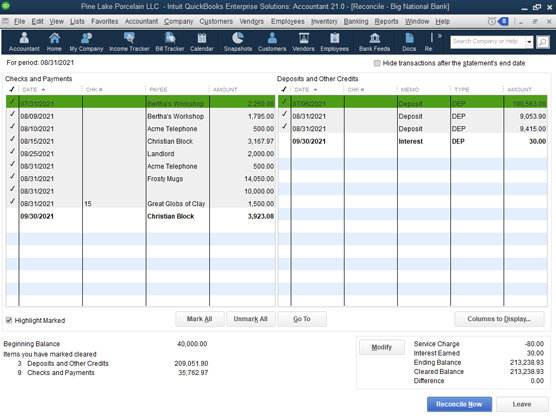This screenshot has height=416, width=556.
Task: Expand the toolbar overflow chevron
Action: click(440, 36)
